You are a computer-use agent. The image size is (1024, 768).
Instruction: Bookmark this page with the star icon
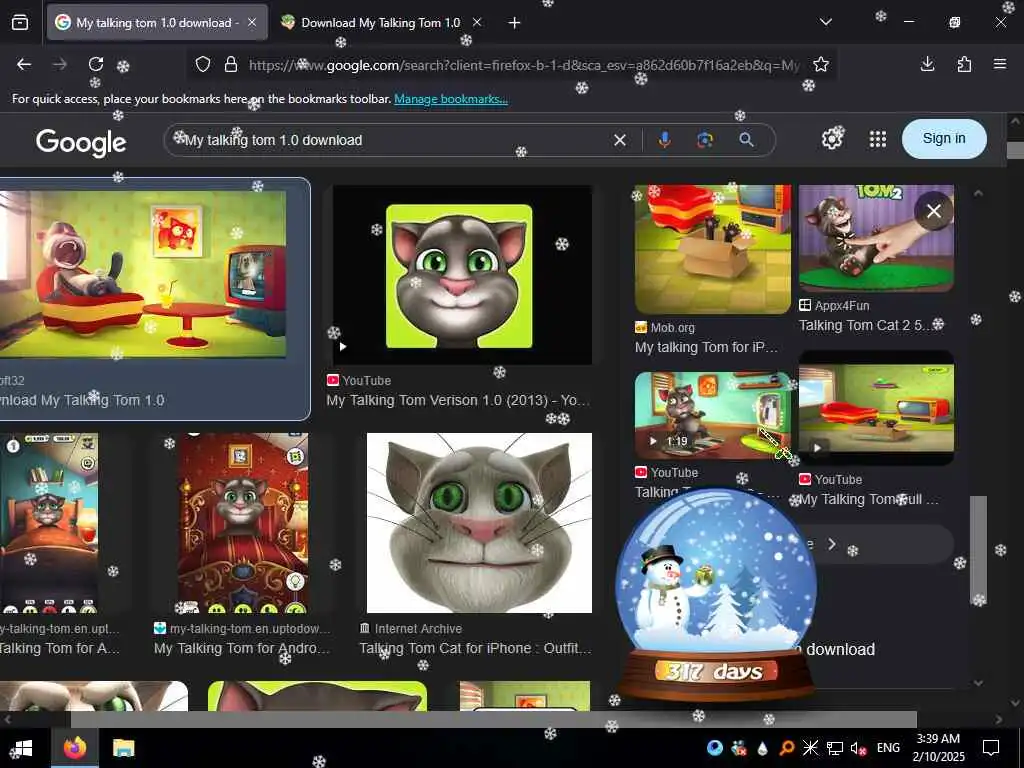coord(821,64)
